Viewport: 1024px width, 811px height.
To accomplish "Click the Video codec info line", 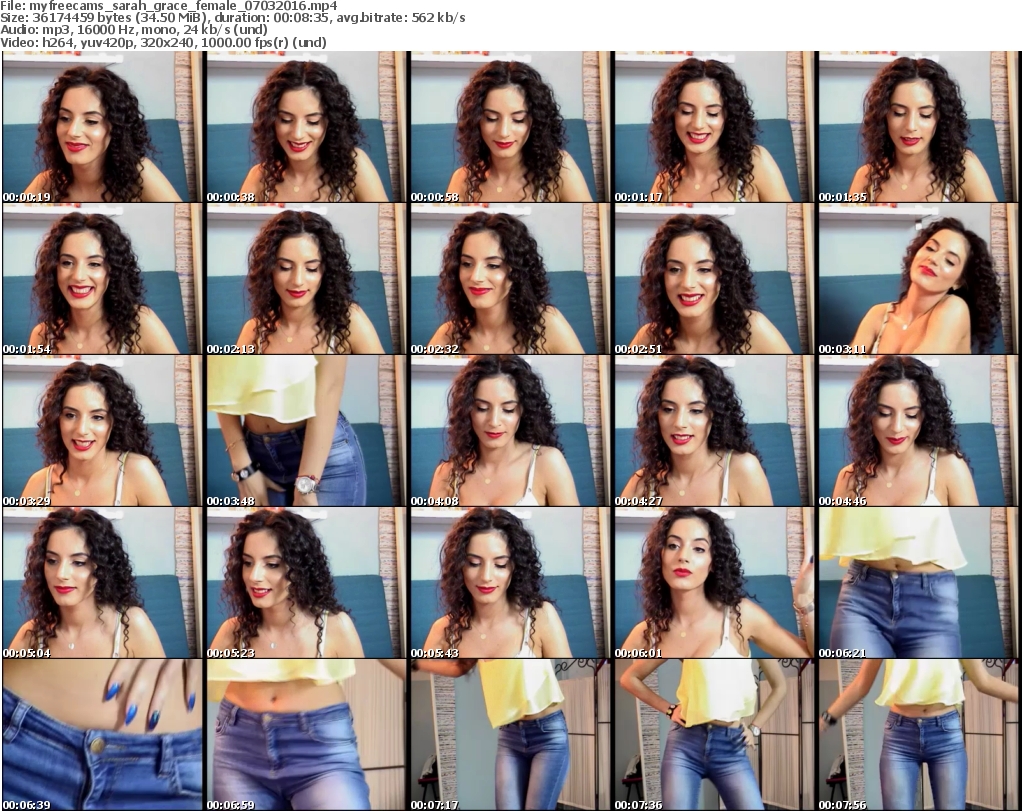I will click(164, 42).
